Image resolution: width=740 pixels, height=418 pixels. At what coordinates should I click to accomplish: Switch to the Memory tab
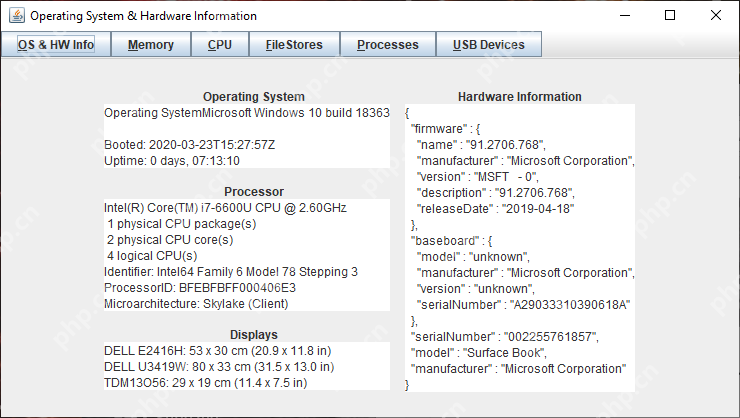coord(151,44)
